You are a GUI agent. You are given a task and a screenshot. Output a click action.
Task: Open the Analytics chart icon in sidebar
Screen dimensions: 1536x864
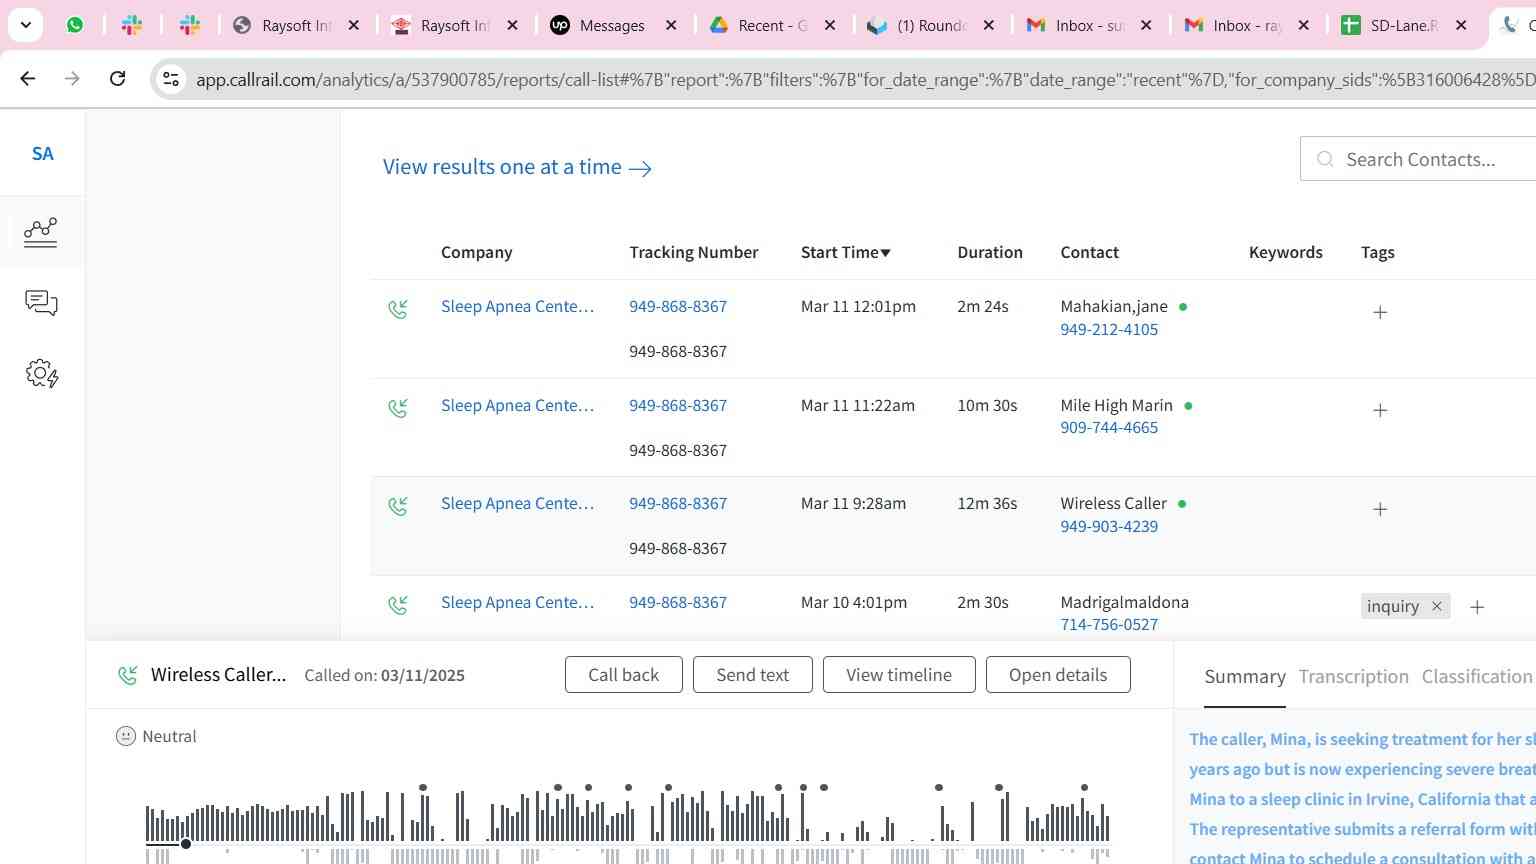click(x=41, y=232)
